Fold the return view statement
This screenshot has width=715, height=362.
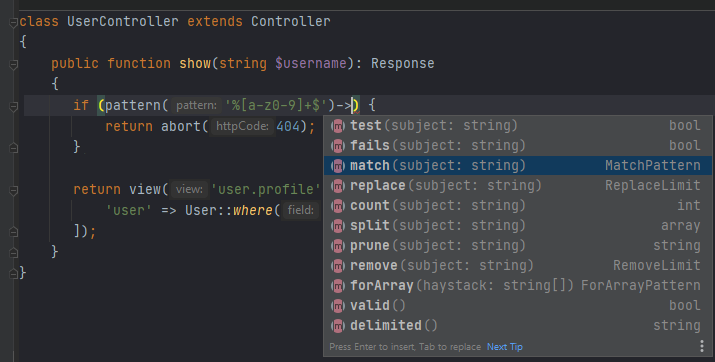[14, 190]
